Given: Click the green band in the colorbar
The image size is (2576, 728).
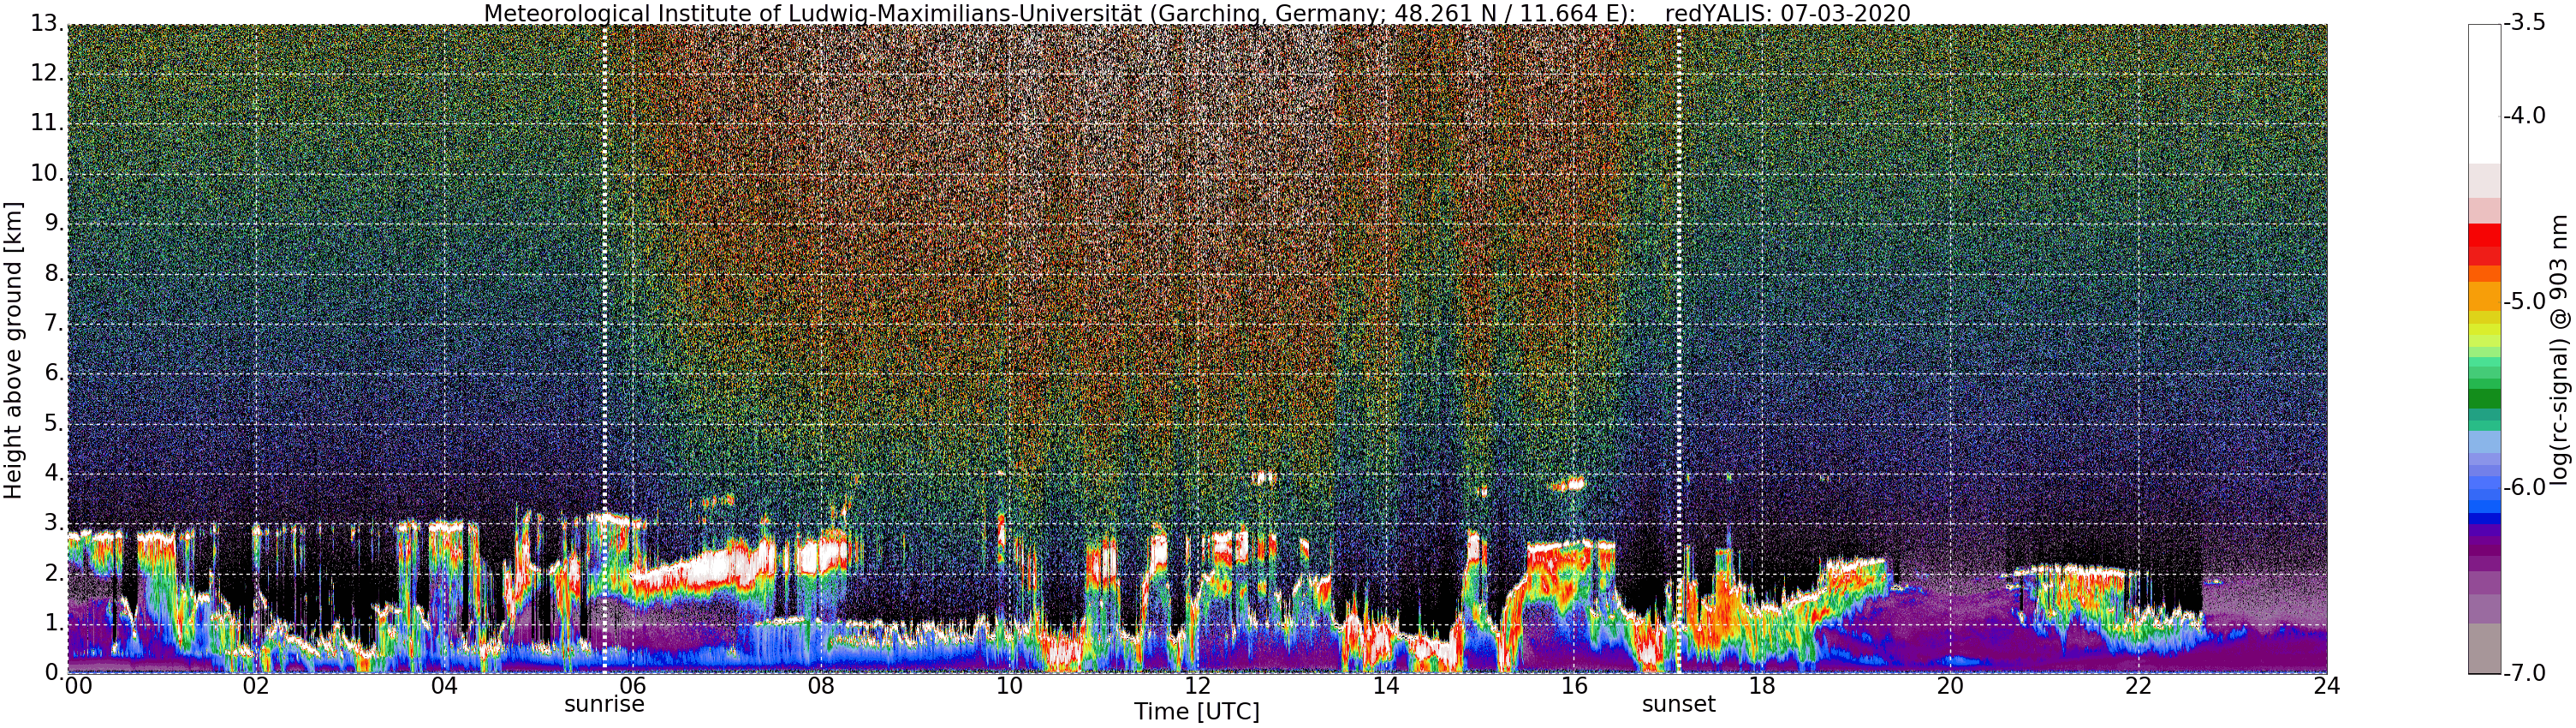Looking at the screenshot, I should coord(2484,398).
